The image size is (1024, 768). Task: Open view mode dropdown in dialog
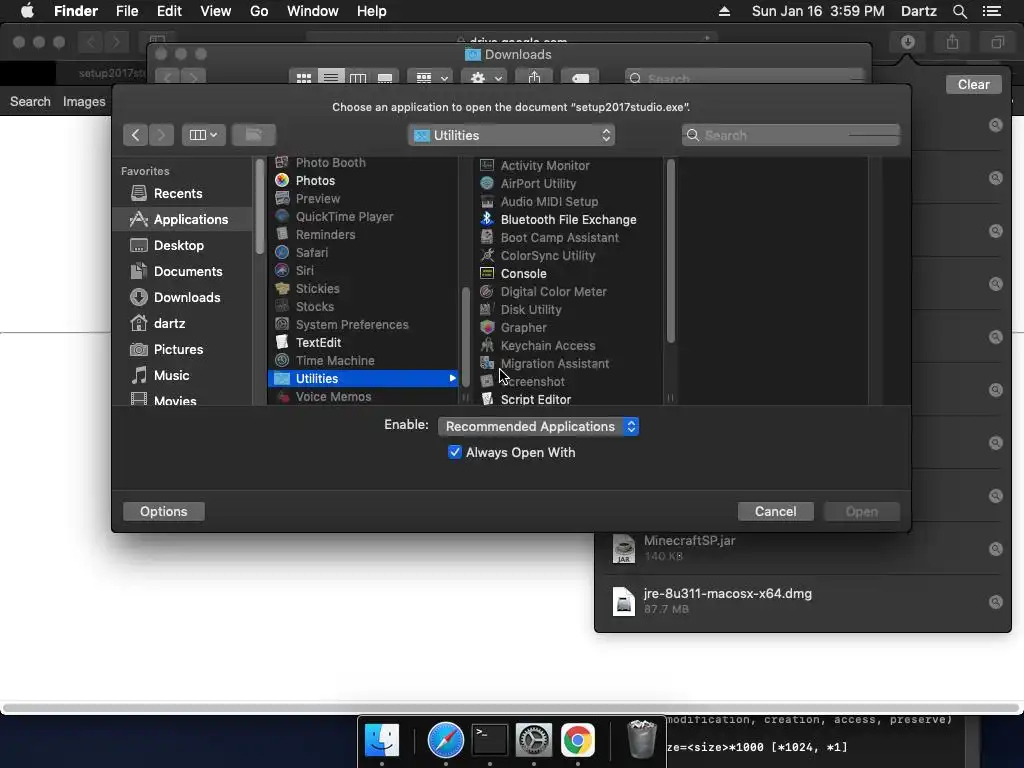[203, 135]
